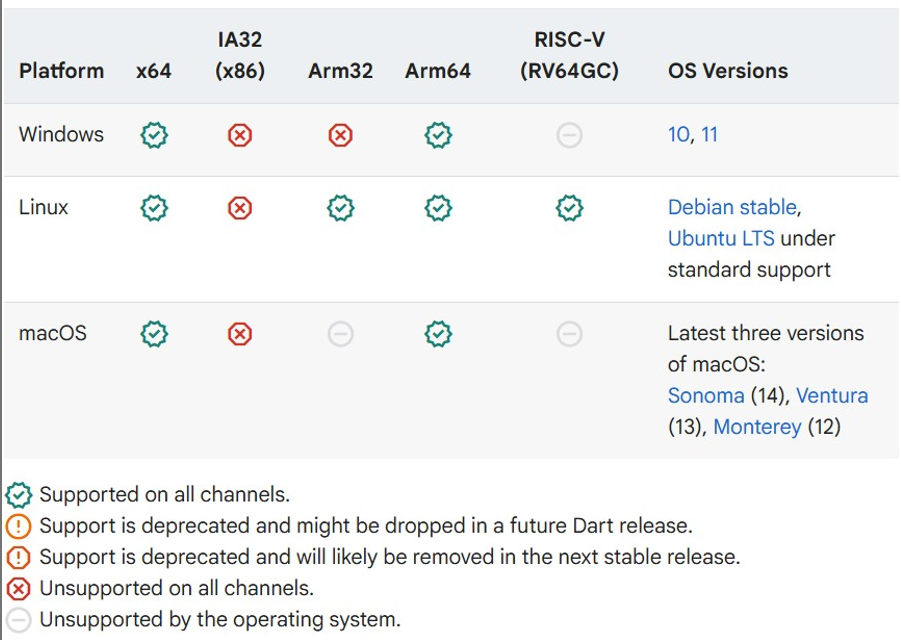This screenshot has height=640, width=901.
Task: Click the Linux Arm32 supported checkmark icon
Action: tap(340, 208)
